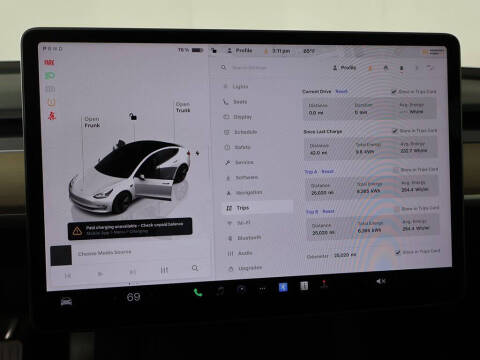Unmute the volume speaker icon
Screen dimensions: 480x360
pyautogui.click(x=381, y=281)
